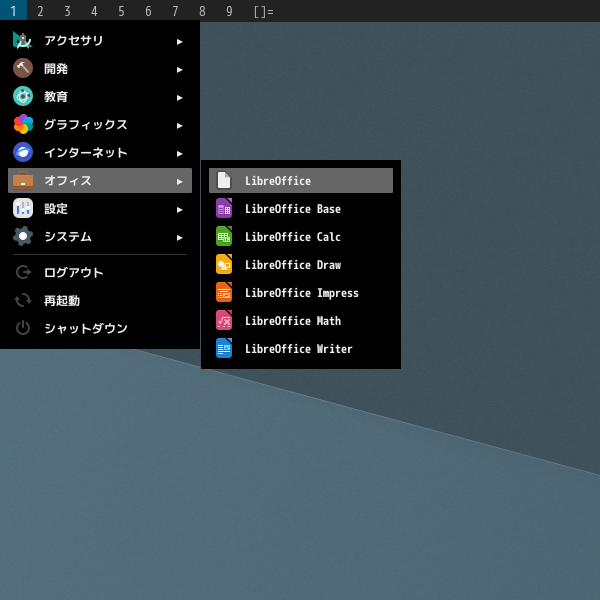Expand the グラフィックス submenu arrow
The width and height of the screenshot is (600, 600).
(179, 126)
